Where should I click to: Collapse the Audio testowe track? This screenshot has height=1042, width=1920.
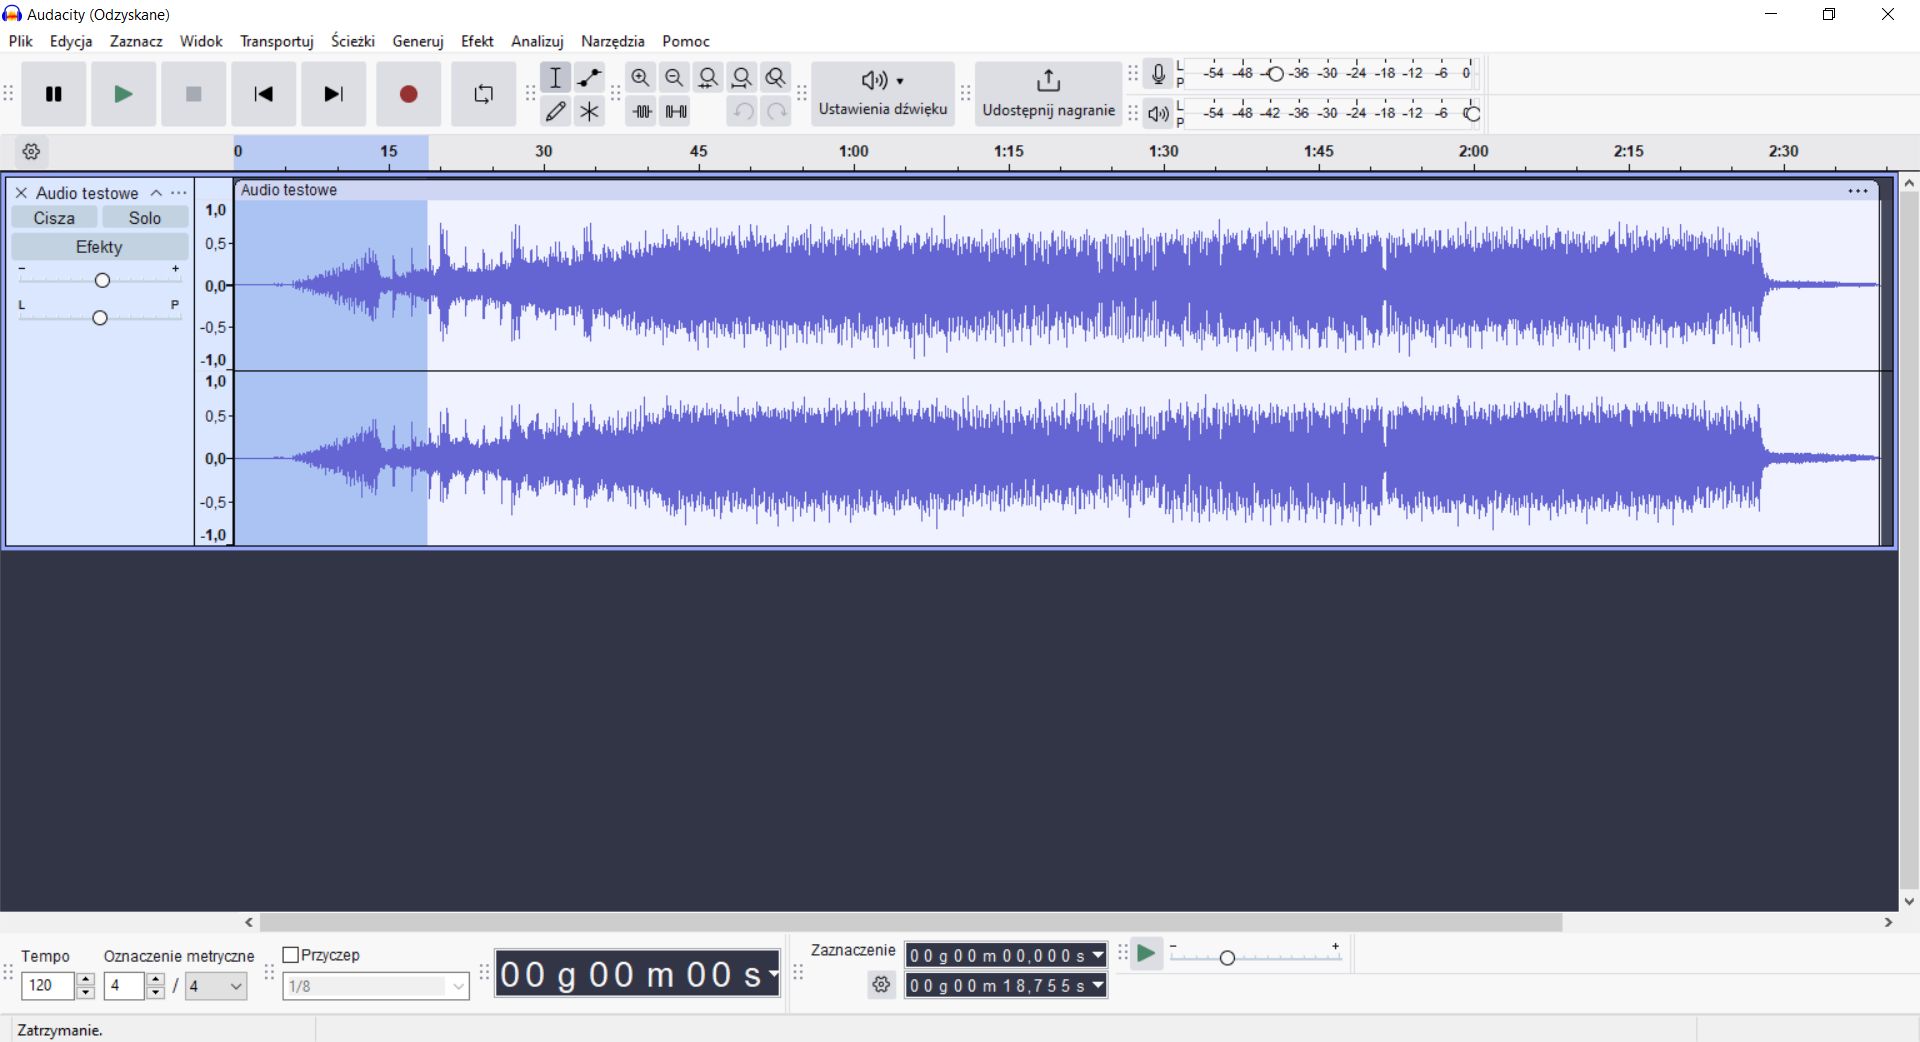coord(156,193)
